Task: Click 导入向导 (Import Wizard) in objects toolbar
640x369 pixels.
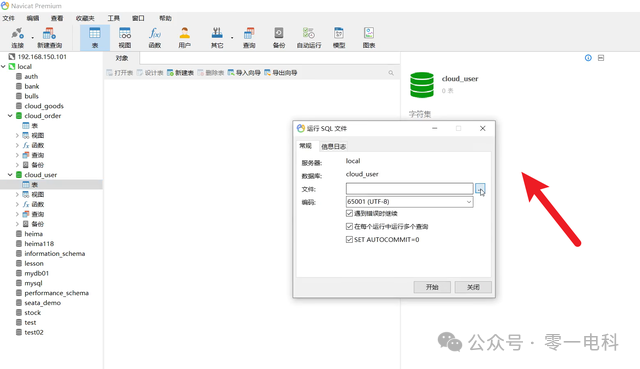Action: pos(244,73)
